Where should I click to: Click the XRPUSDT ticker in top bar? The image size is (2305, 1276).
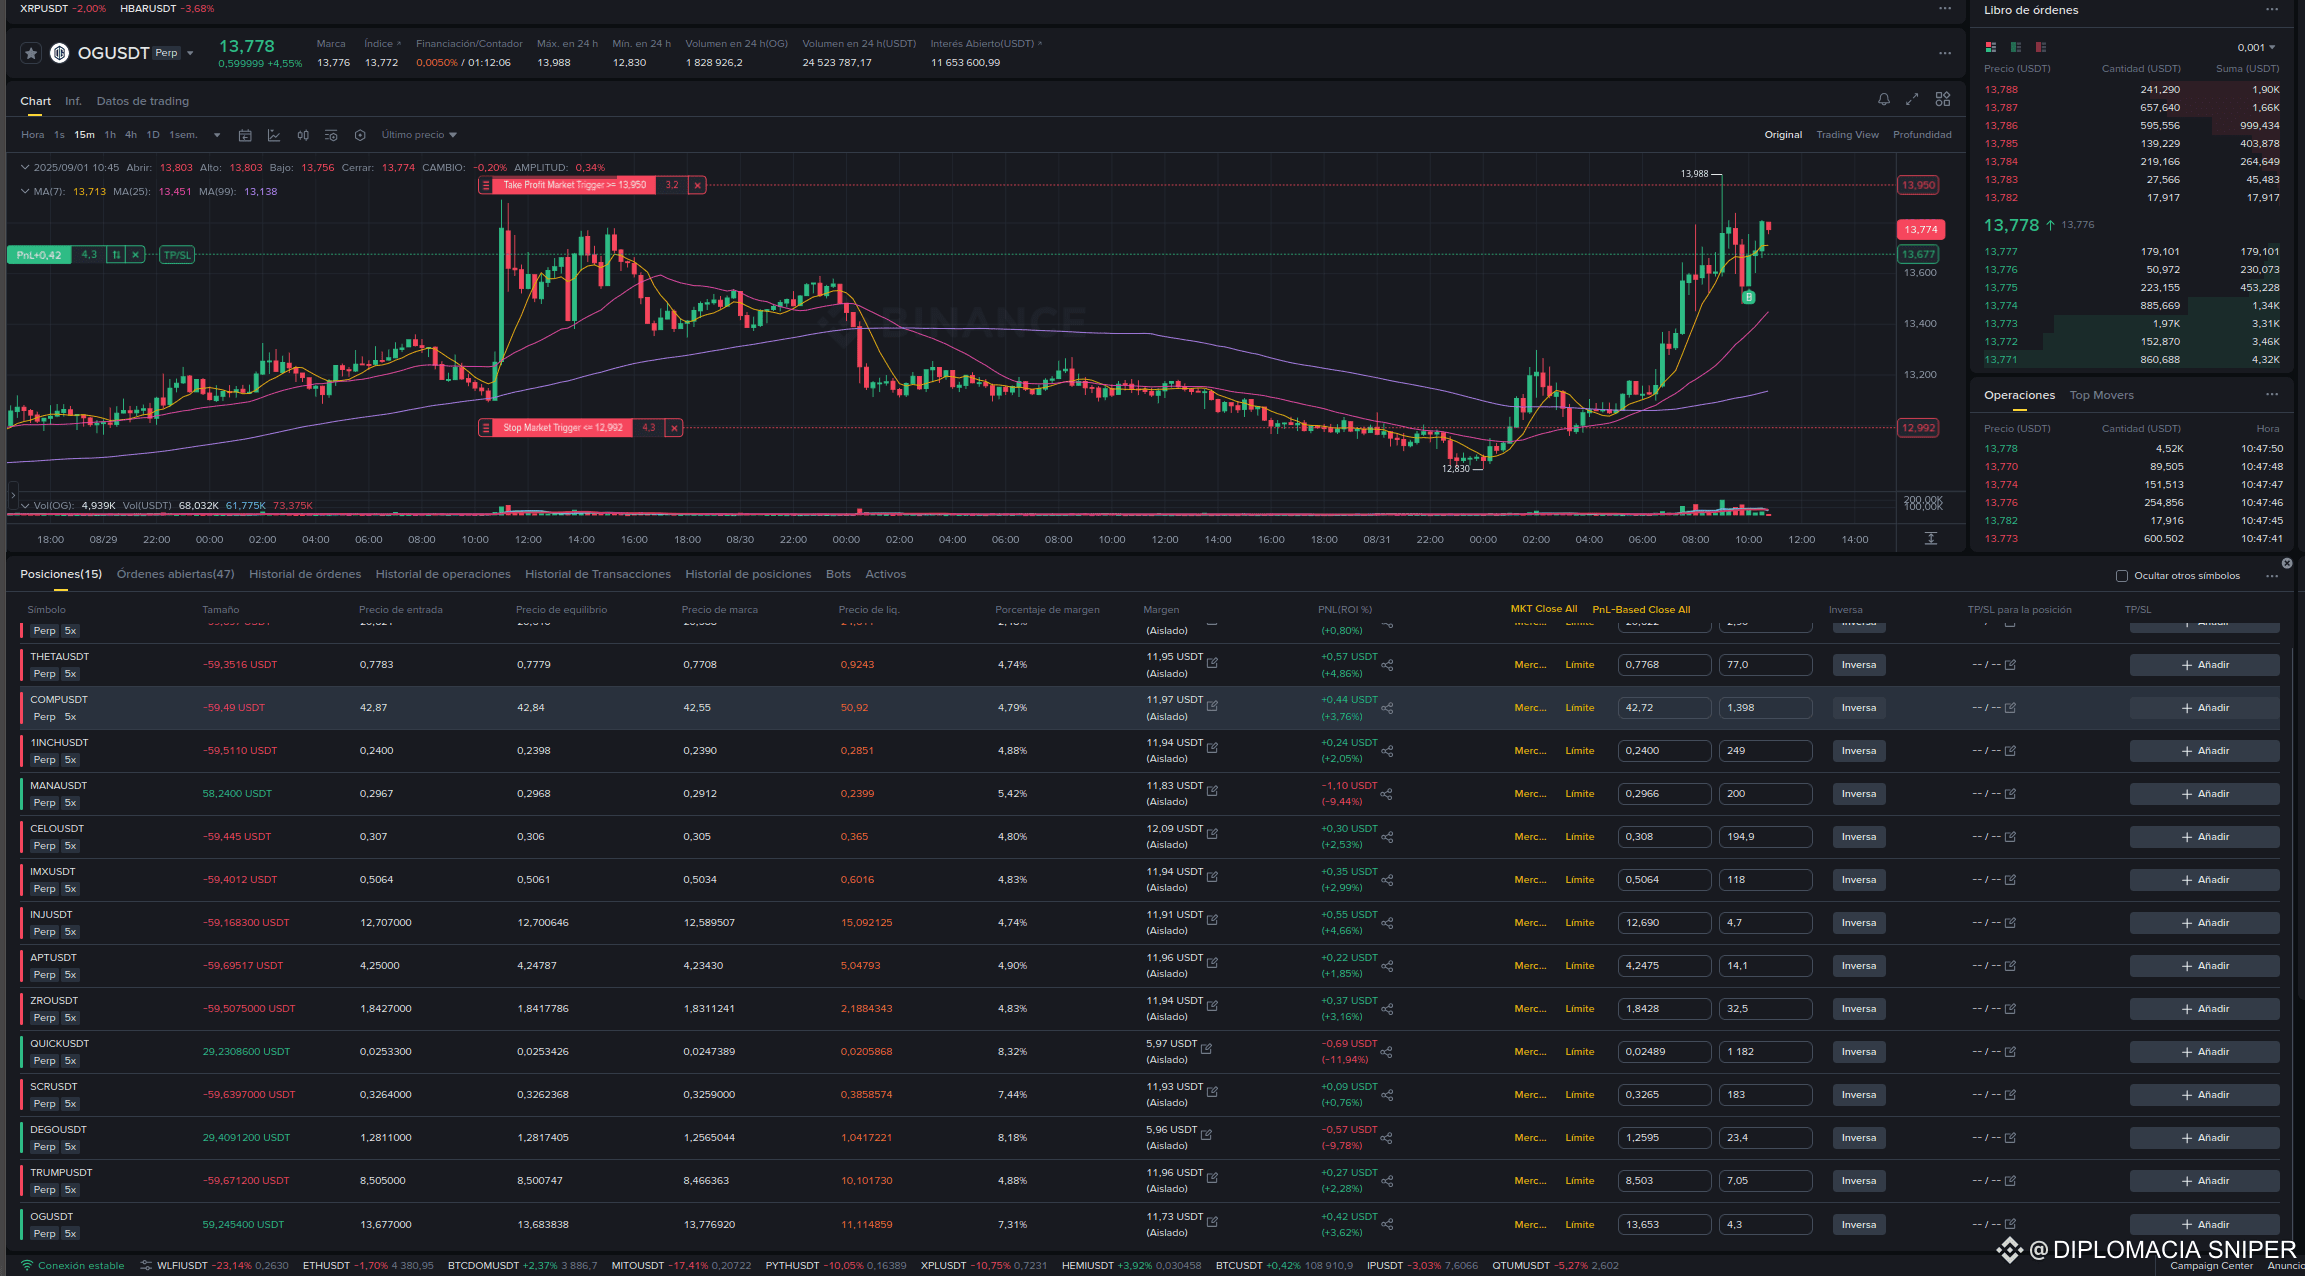tap(63, 9)
